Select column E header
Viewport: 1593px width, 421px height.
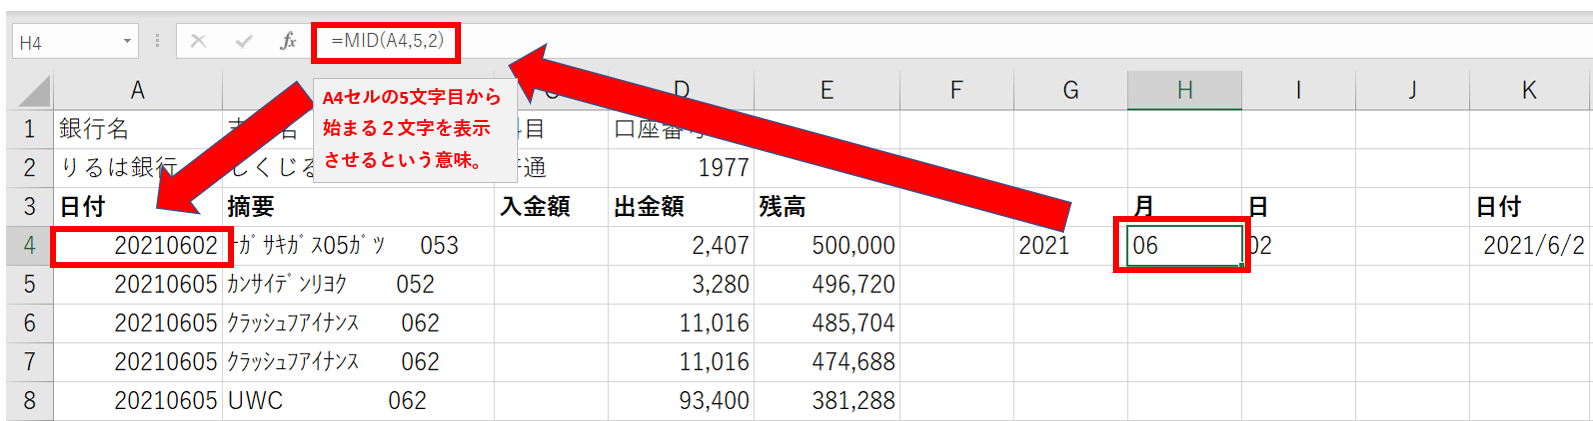tap(827, 91)
